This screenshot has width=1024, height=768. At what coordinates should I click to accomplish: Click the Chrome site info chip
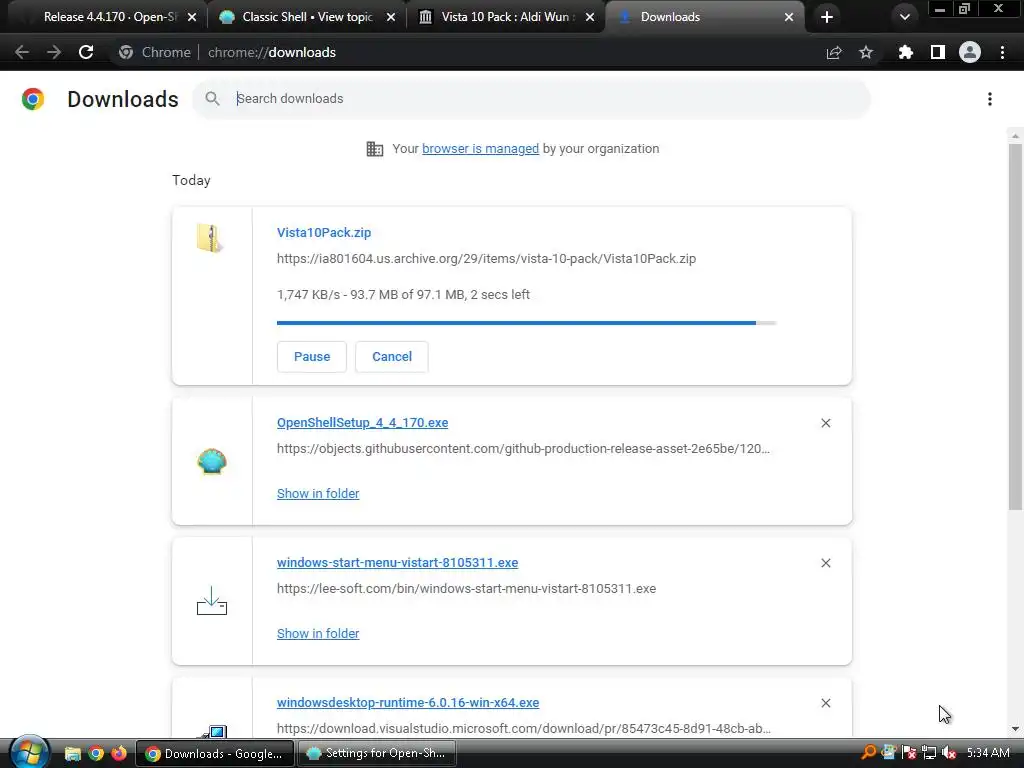pyautogui.click(x=155, y=52)
